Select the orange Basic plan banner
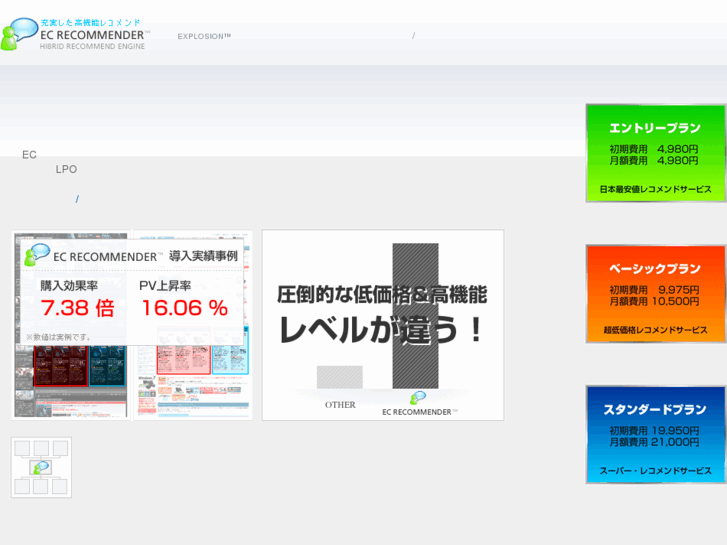Image resolution: width=727 pixels, height=545 pixels. (x=656, y=294)
